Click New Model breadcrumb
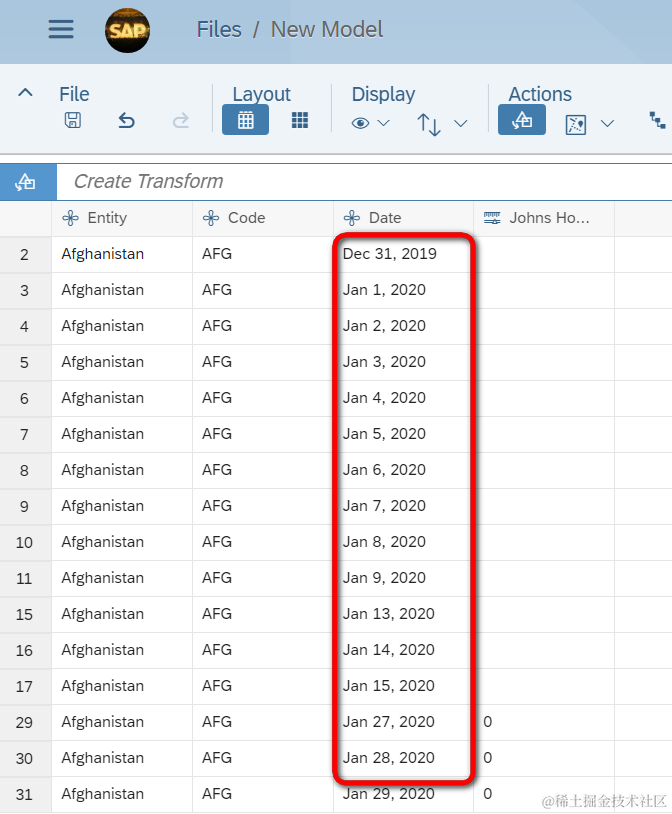This screenshot has width=672, height=814. click(327, 30)
